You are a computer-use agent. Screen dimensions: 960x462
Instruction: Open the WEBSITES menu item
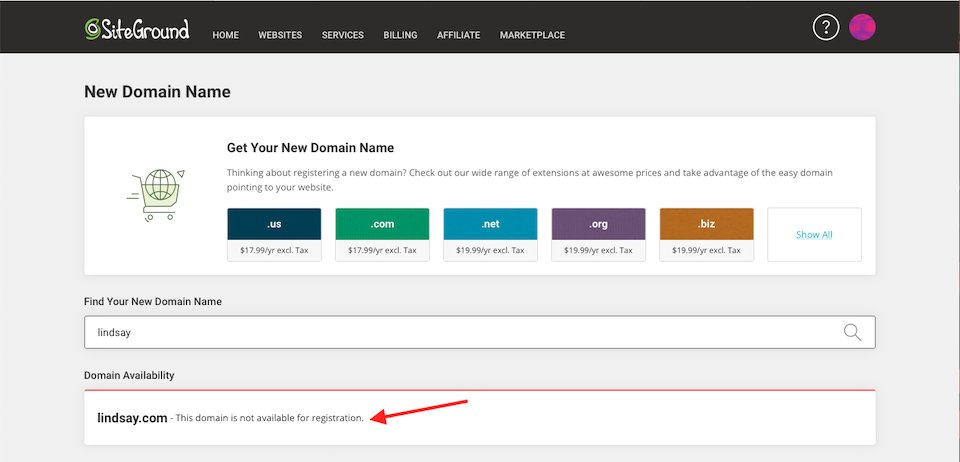click(280, 35)
